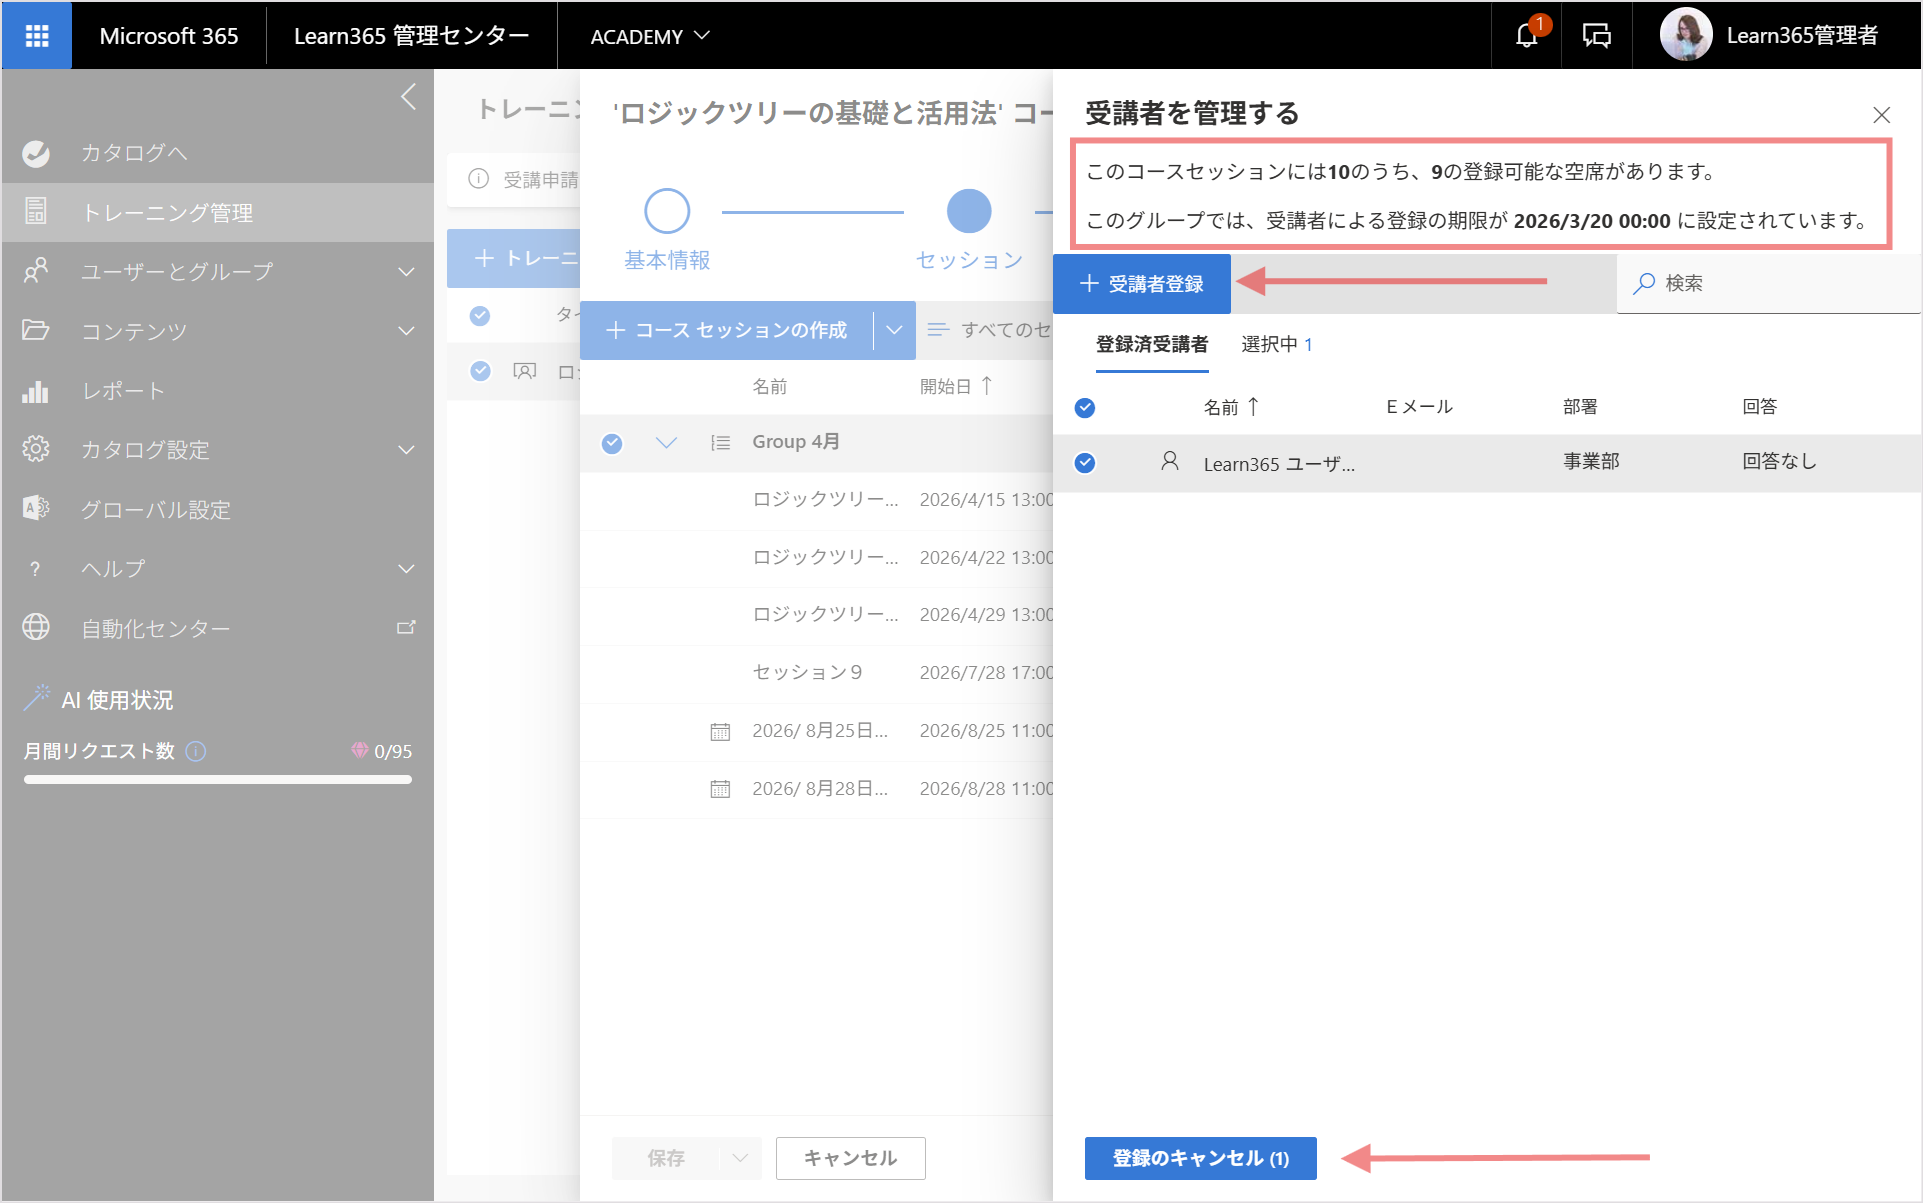Switch to 選択中 1 tab
1923x1203 pixels.
pos(1277,345)
